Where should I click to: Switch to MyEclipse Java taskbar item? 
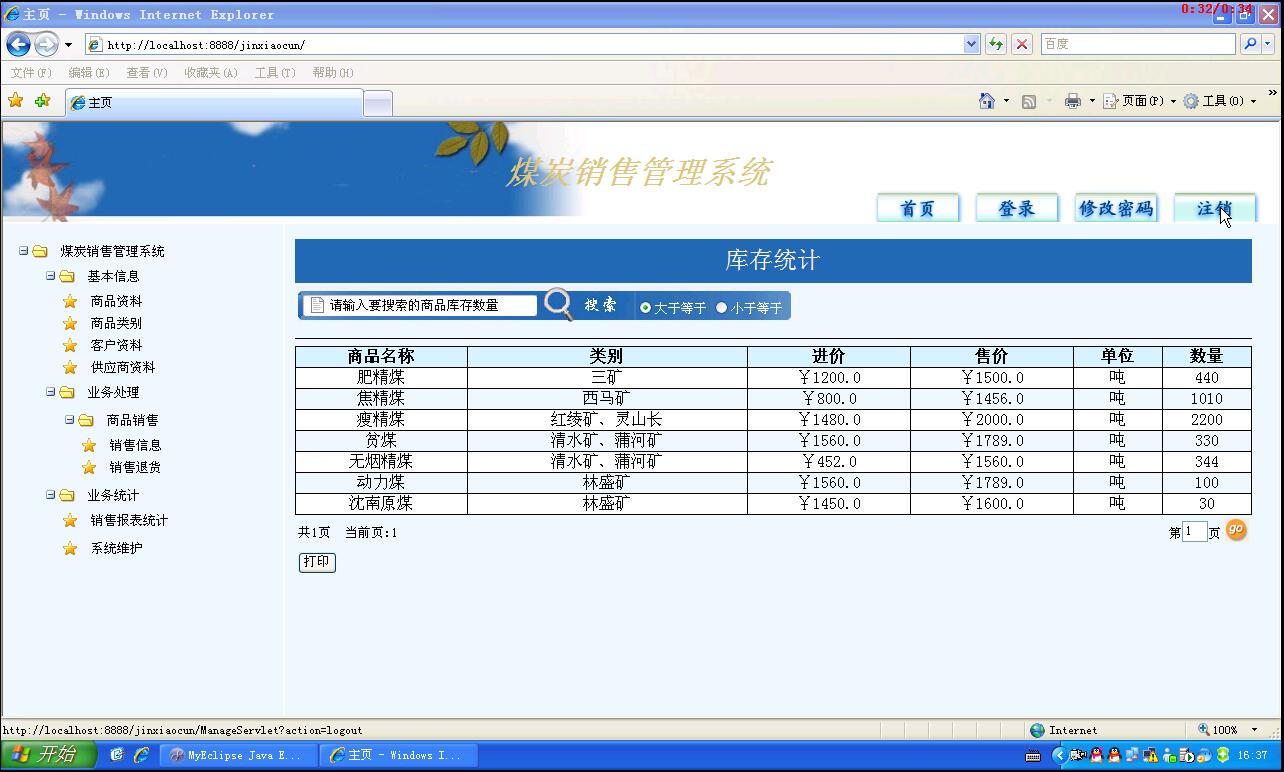coord(241,755)
